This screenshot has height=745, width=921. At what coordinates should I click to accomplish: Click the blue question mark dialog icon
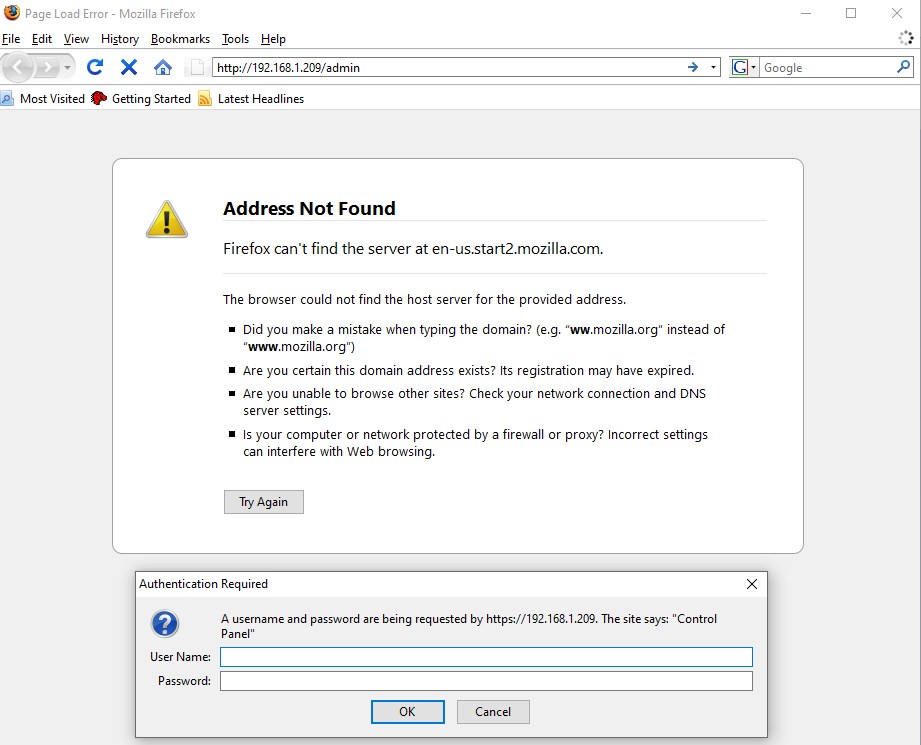pos(165,624)
